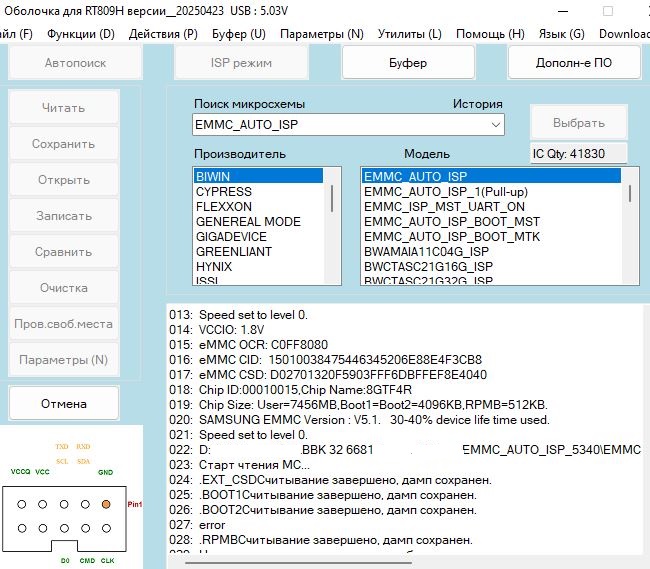Click the Очистка button
Screen dimensions: 650x569
click(64, 288)
